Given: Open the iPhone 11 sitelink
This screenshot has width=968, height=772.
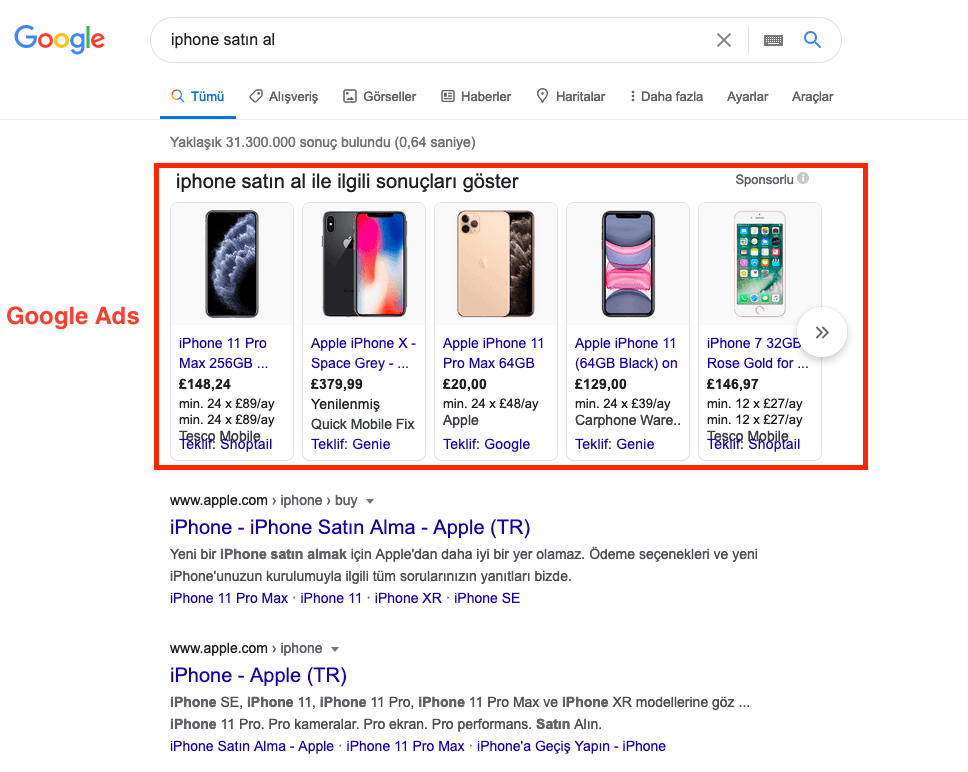Looking at the screenshot, I should (331, 599).
